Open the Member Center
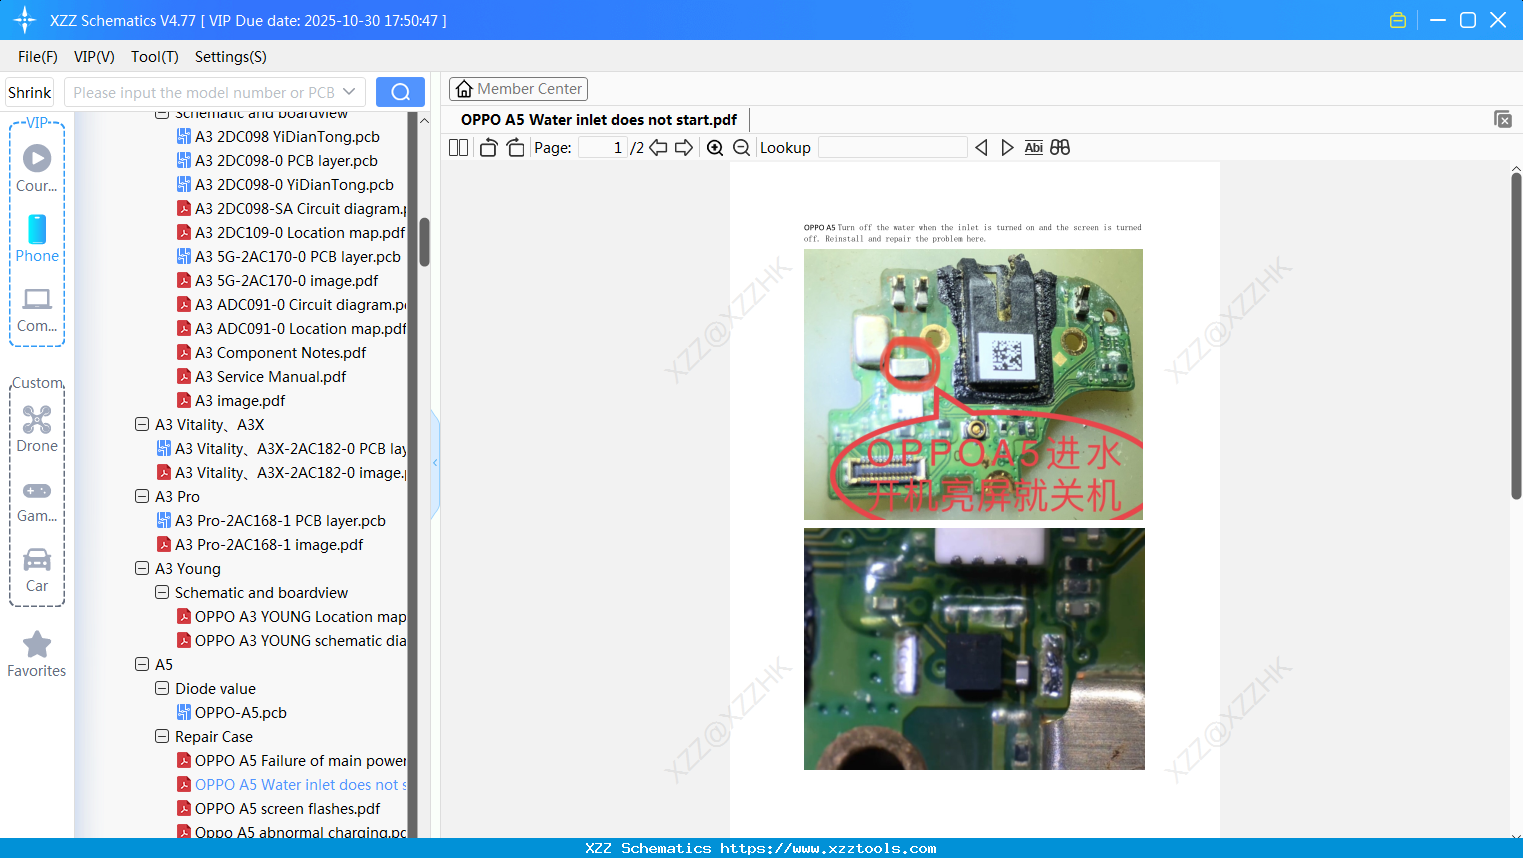 (x=518, y=89)
